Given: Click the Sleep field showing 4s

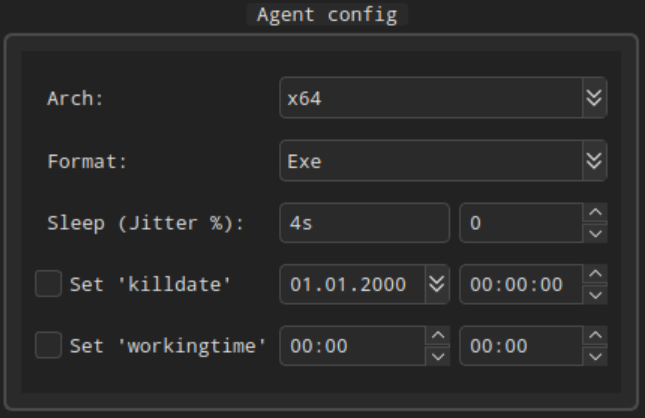Looking at the screenshot, I should pyautogui.click(x=364, y=223).
